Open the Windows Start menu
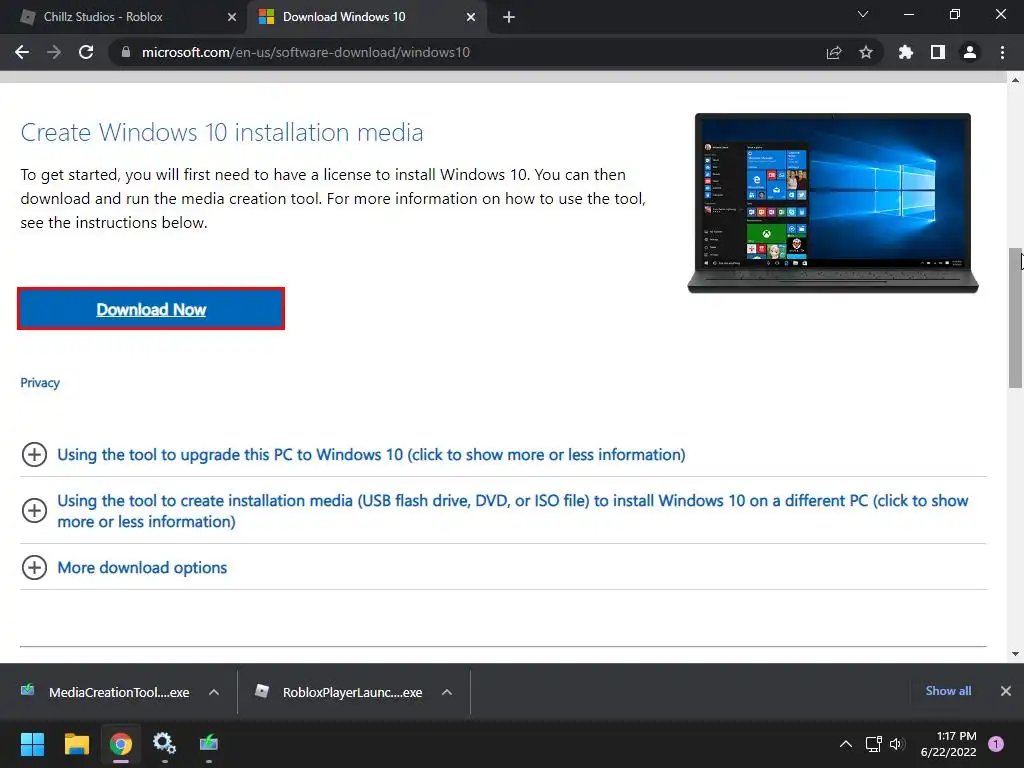Image resolution: width=1024 pixels, height=768 pixels. [x=32, y=744]
